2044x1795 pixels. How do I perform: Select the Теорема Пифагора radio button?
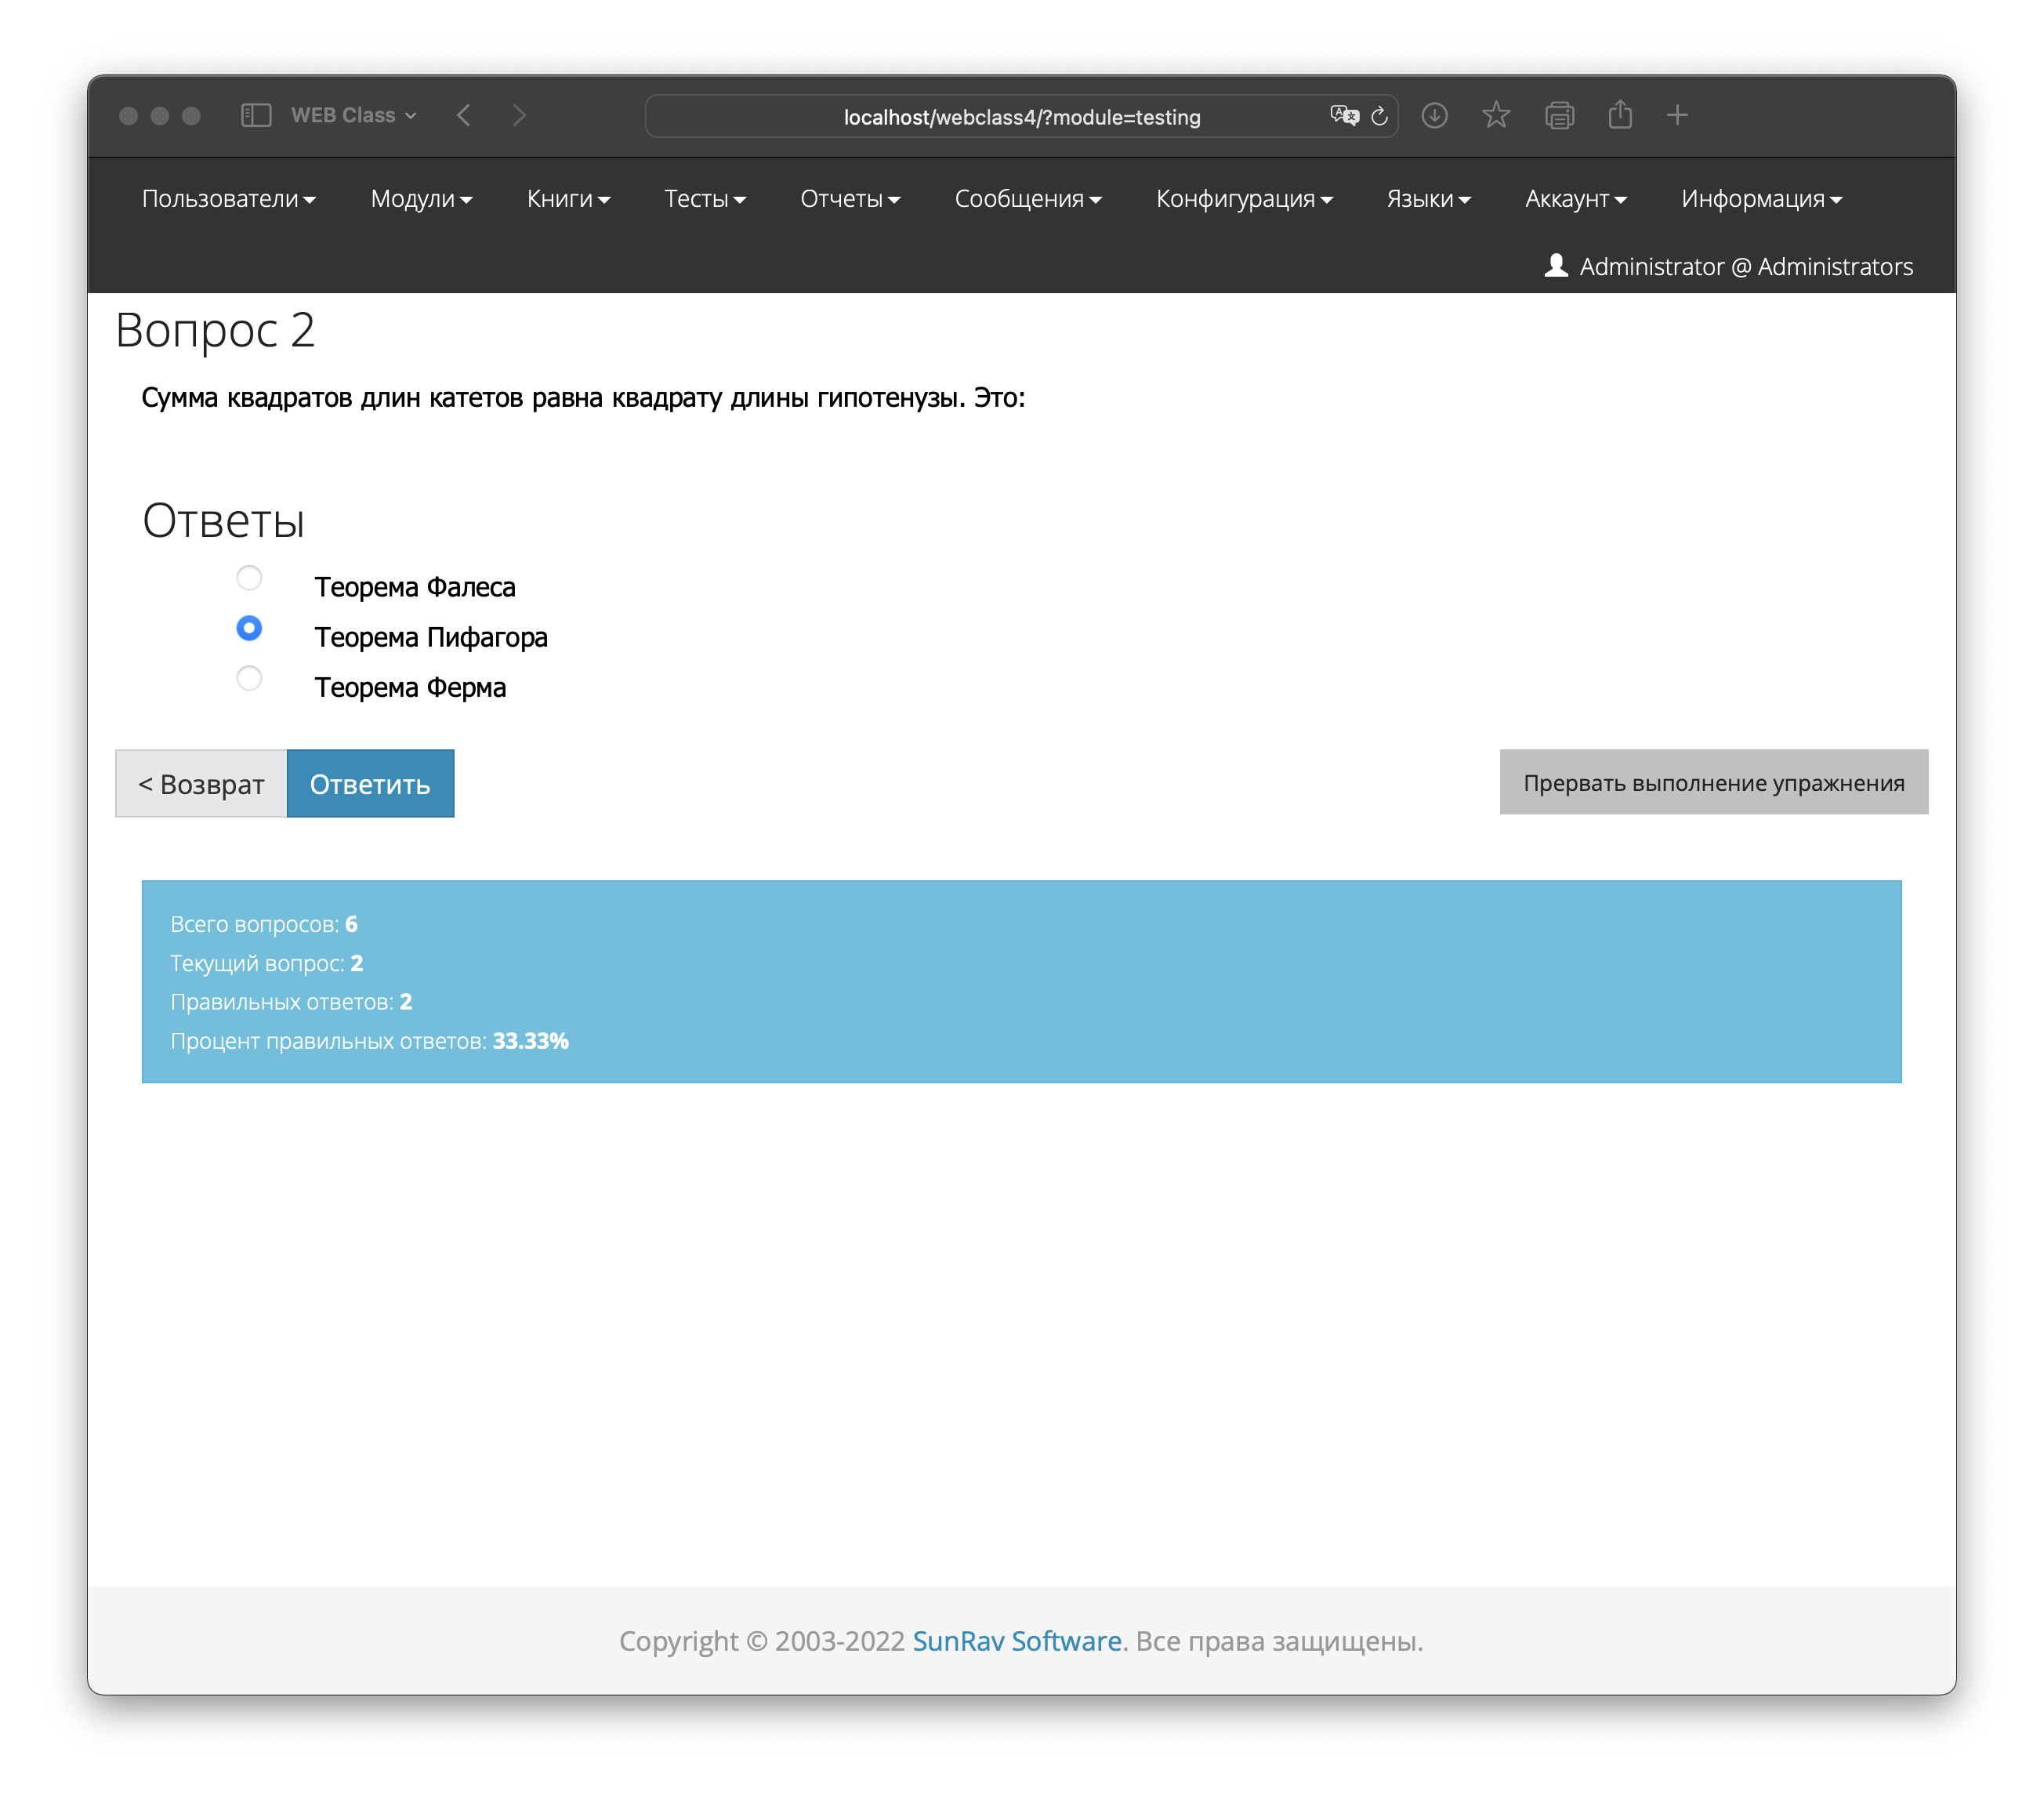click(249, 628)
